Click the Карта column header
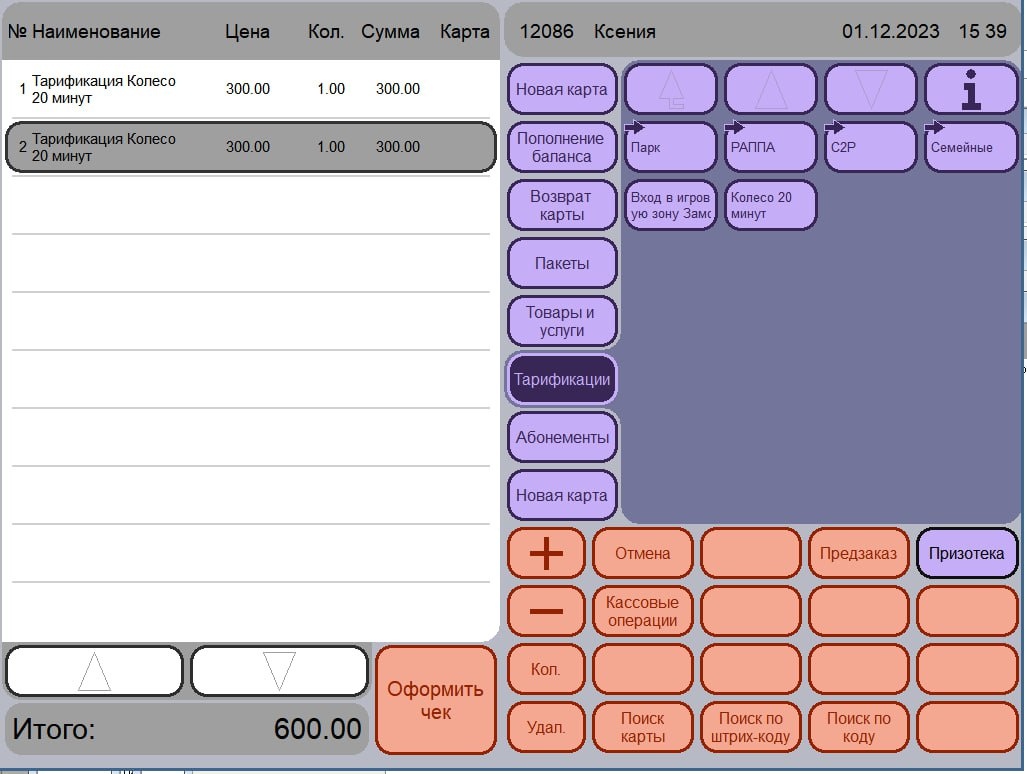 point(464,31)
